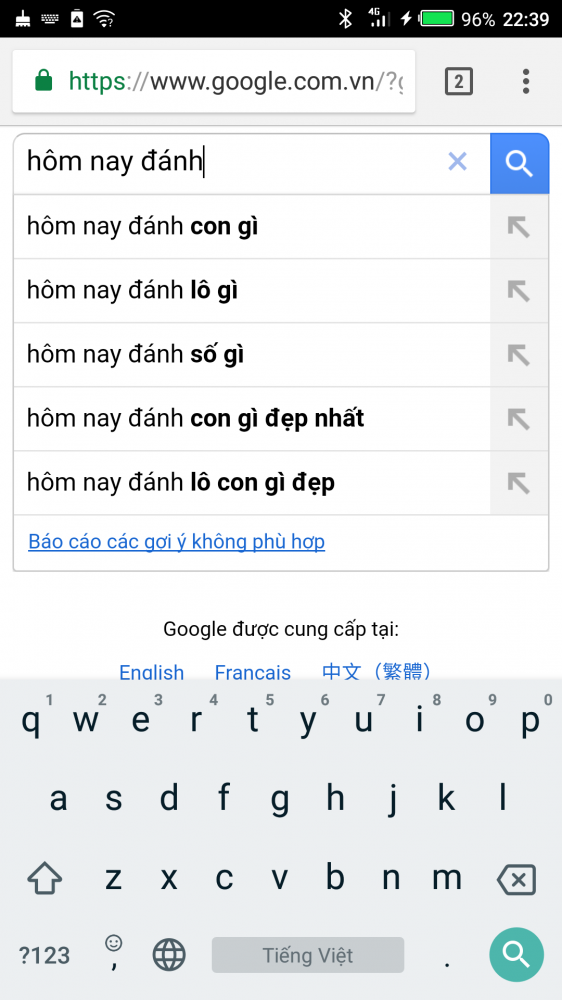Viewport: 562px width, 1000px height.
Task: Switch Google to English language link
Action: tap(152, 672)
